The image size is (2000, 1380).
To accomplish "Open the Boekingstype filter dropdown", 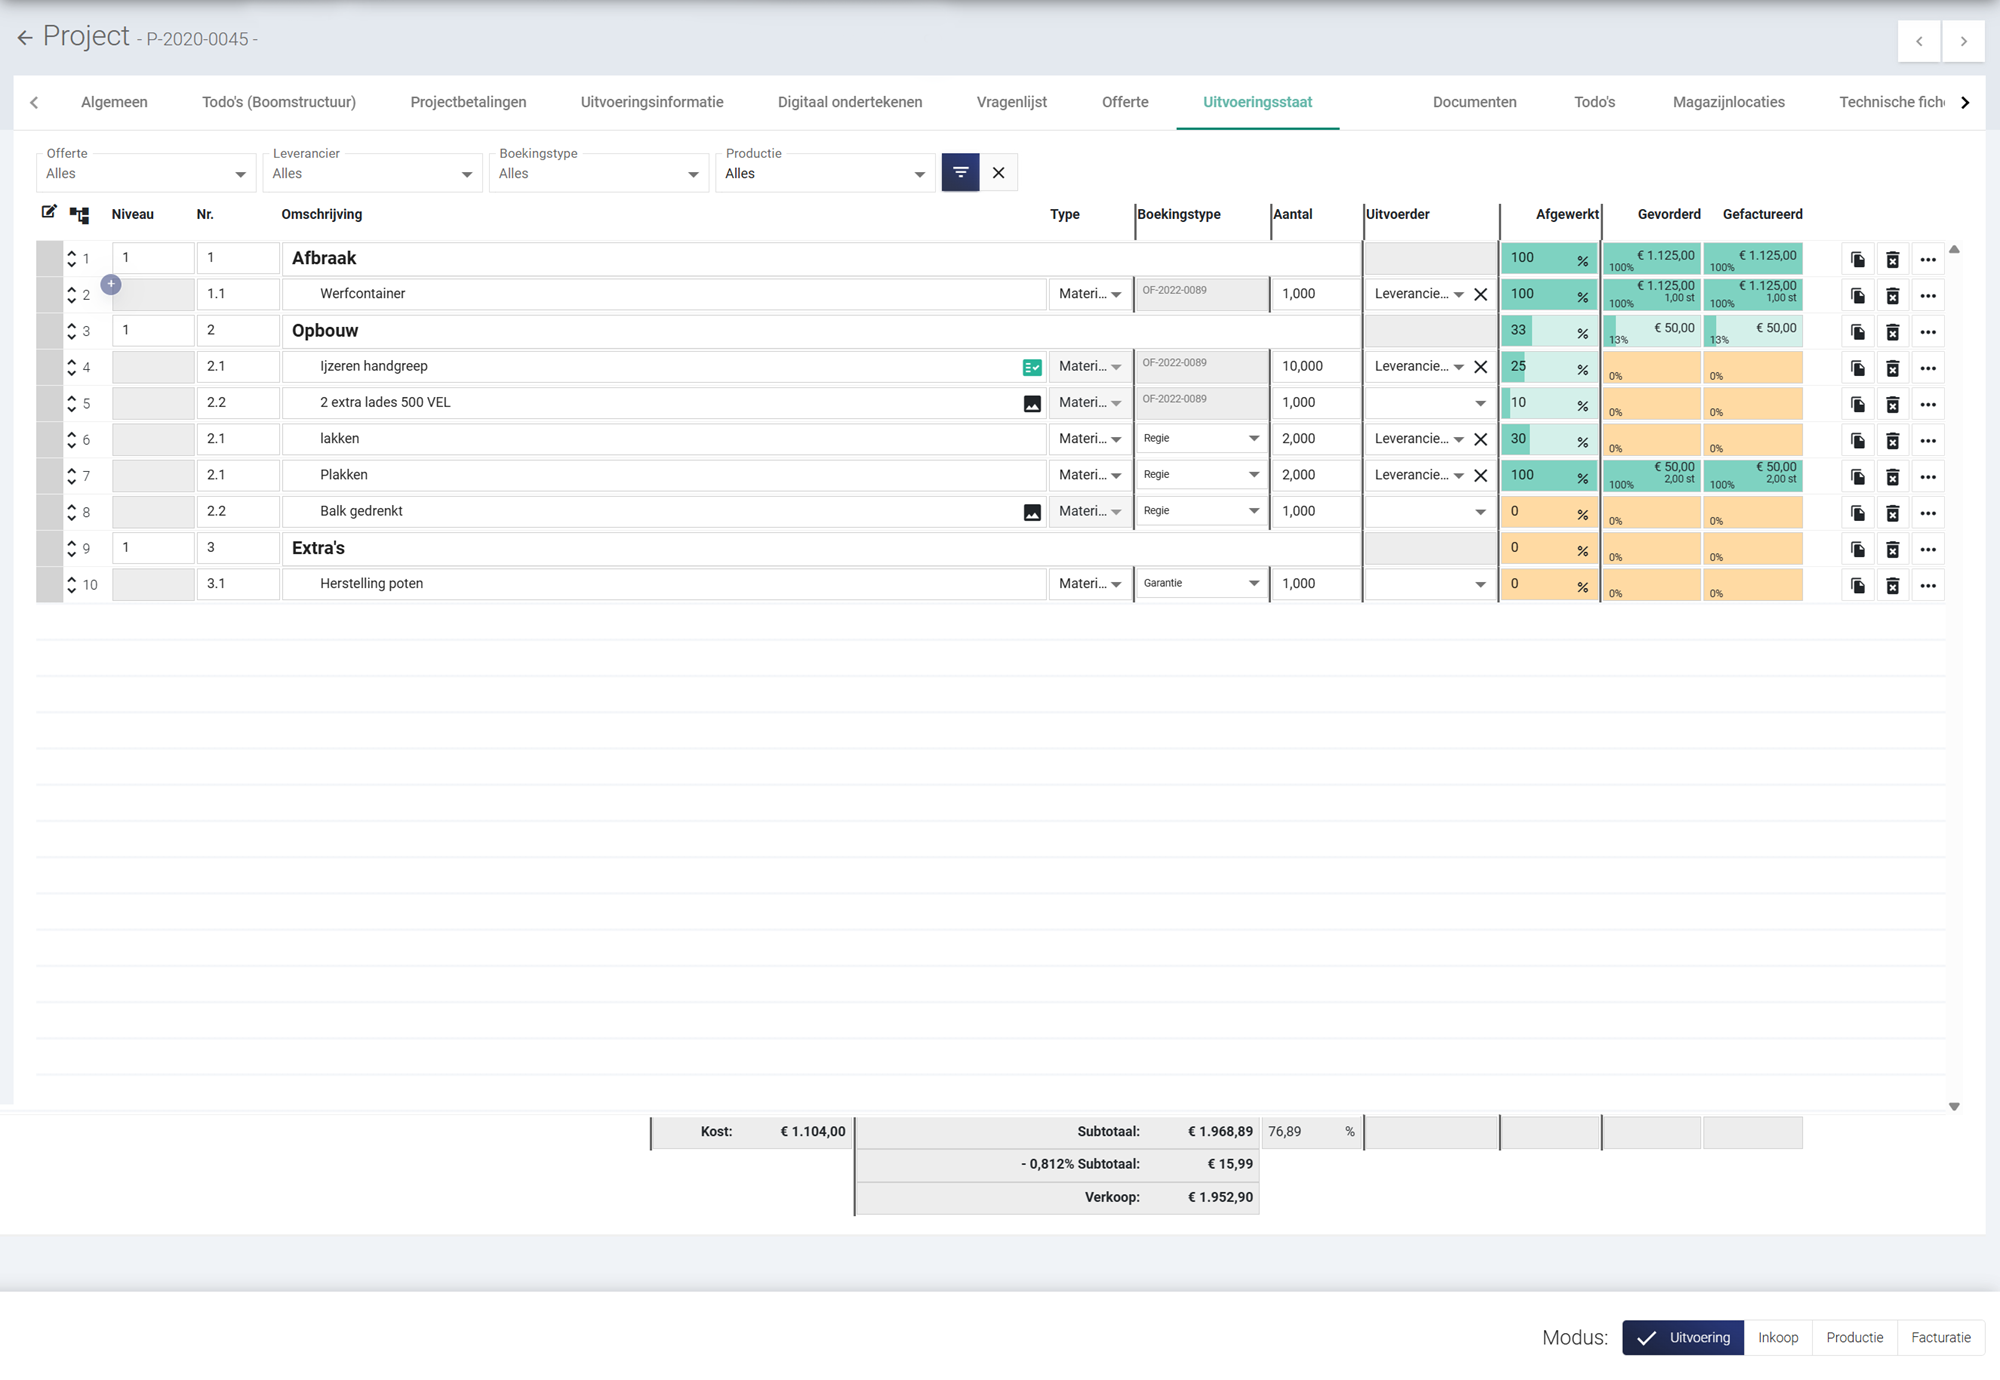I will coord(599,173).
